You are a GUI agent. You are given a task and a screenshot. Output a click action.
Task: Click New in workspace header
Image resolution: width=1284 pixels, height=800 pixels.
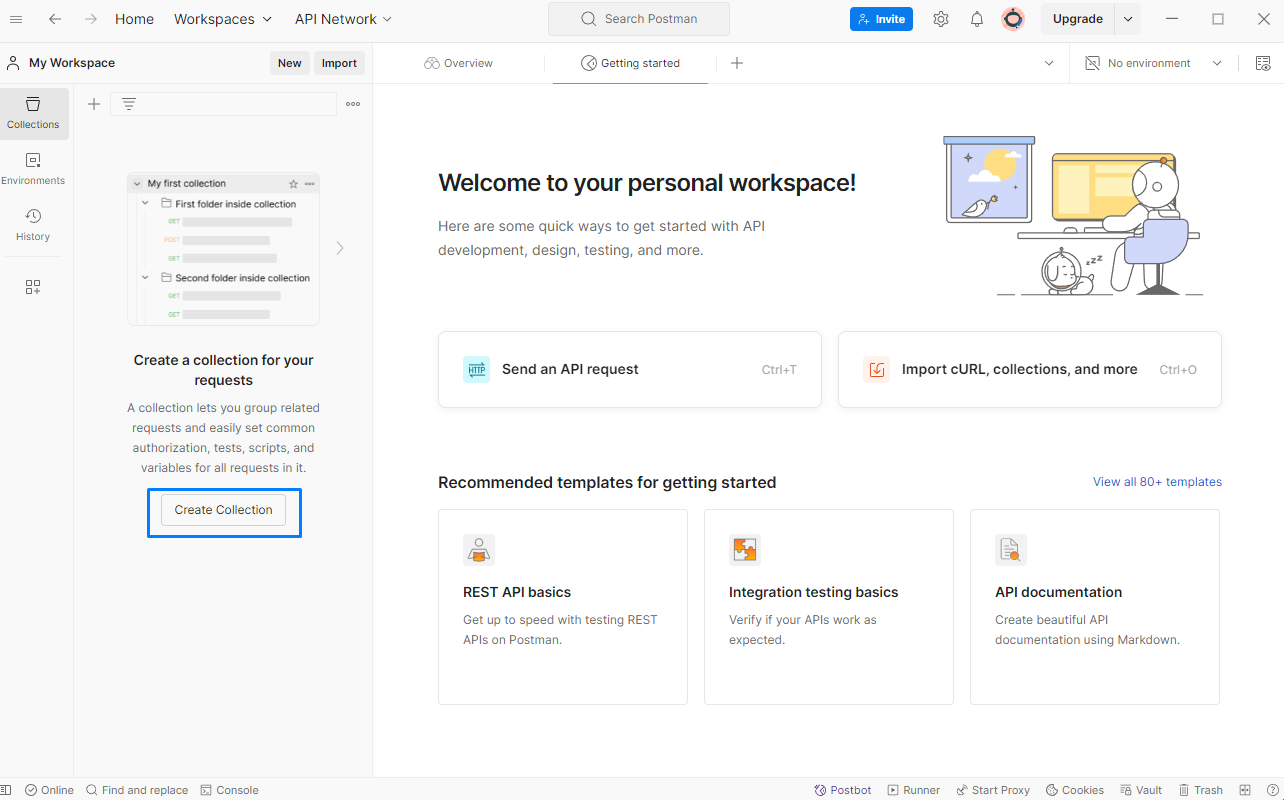pyautogui.click(x=290, y=63)
